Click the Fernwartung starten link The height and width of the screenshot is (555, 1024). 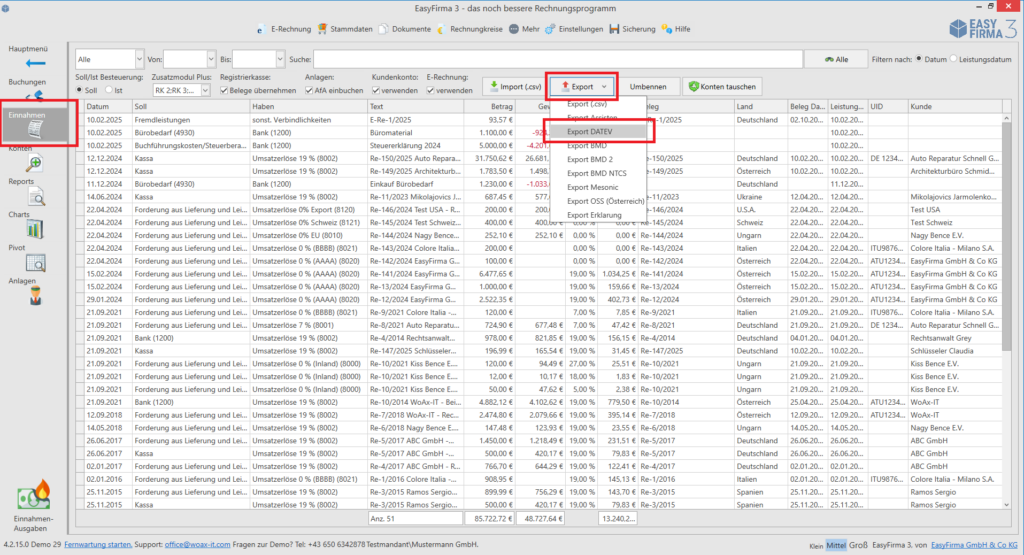click(97, 544)
